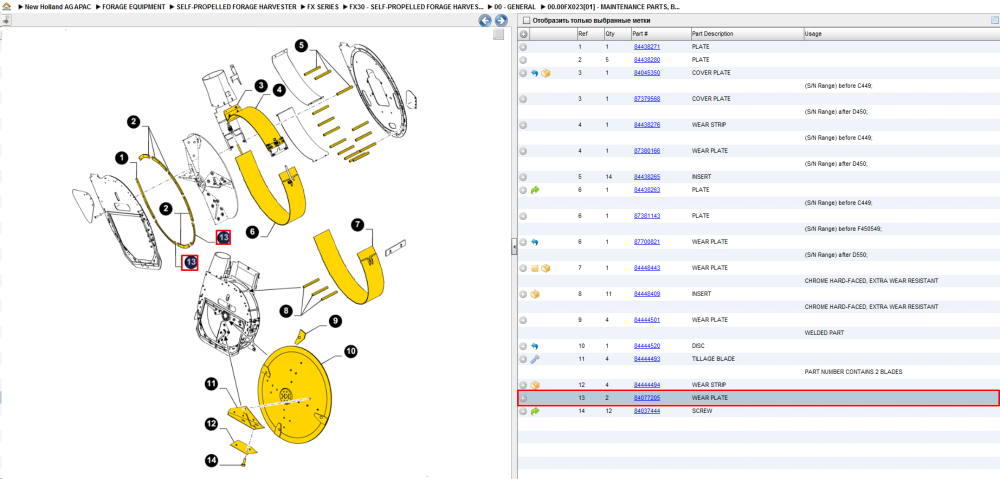The width and height of the screenshot is (1000, 479).
Task: Open part number link 87380166
Action: (647, 151)
